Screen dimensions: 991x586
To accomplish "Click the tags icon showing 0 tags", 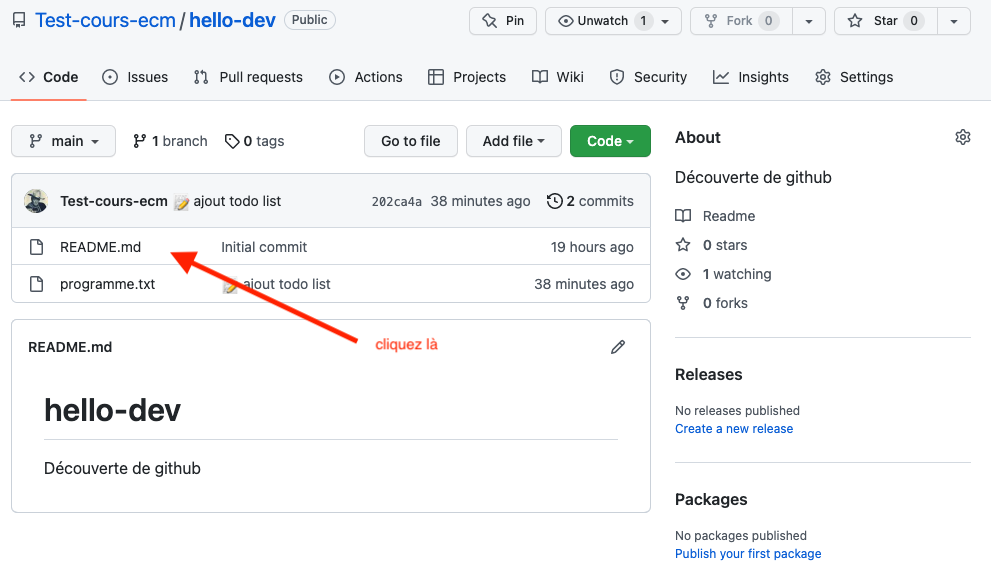I will point(232,141).
